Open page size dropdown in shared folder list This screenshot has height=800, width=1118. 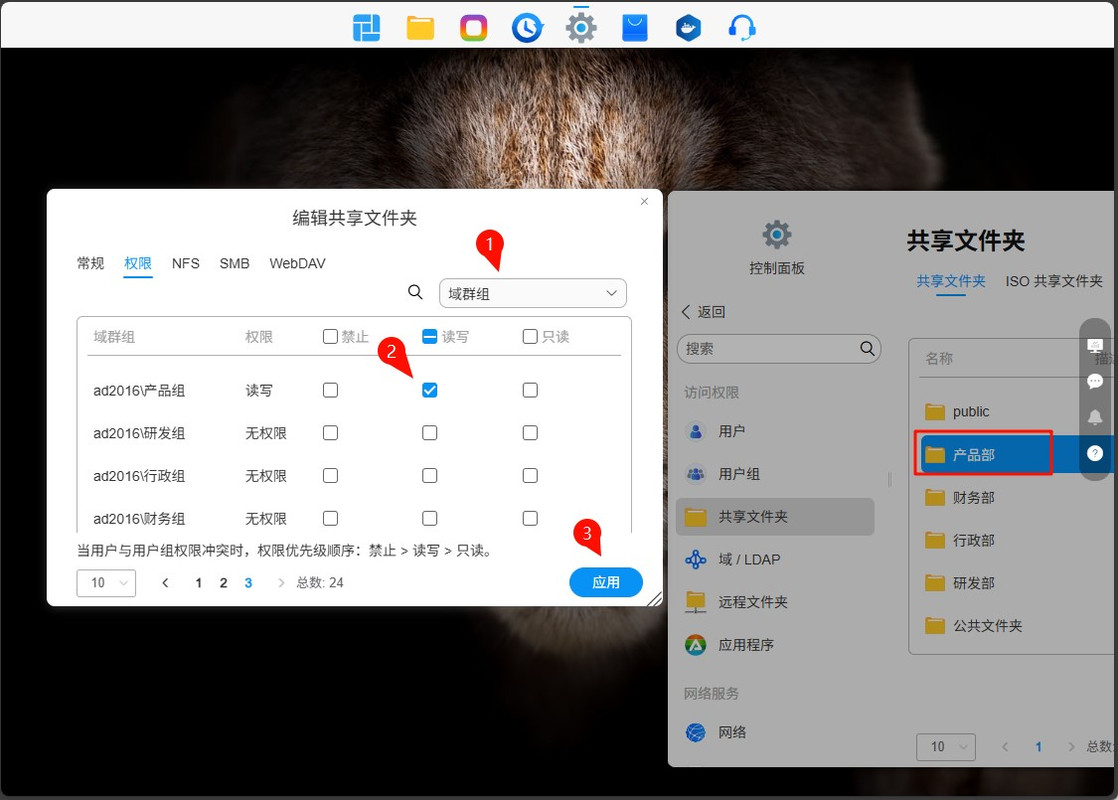[x=945, y=747]
